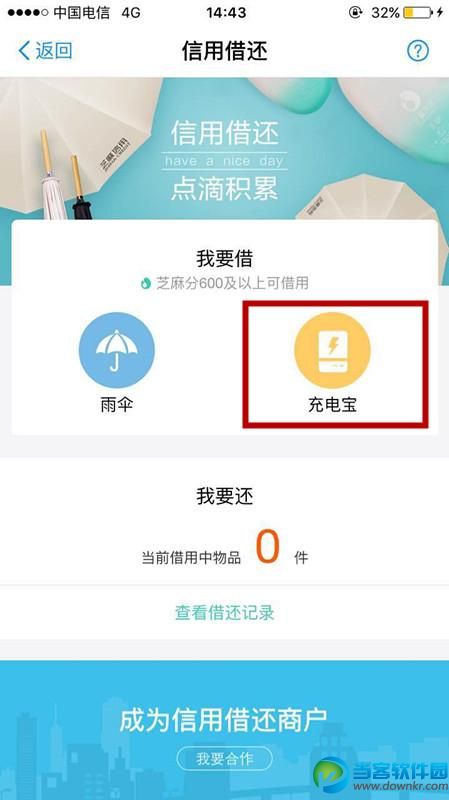This screenshot has height=800, width=449.
Task: Open help via question mark icon
Action: [417, 51]
